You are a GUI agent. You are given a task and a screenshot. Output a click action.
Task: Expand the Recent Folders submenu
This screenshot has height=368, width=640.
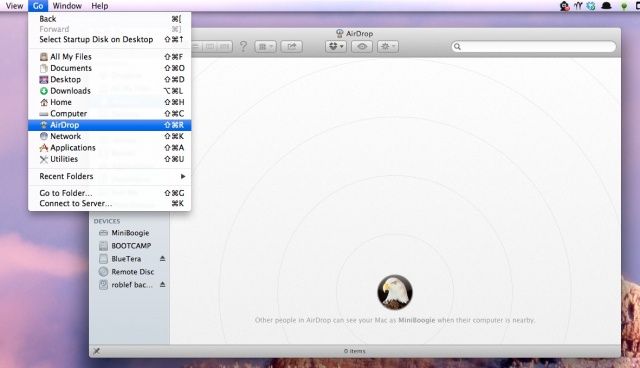(x=109, y=176)
